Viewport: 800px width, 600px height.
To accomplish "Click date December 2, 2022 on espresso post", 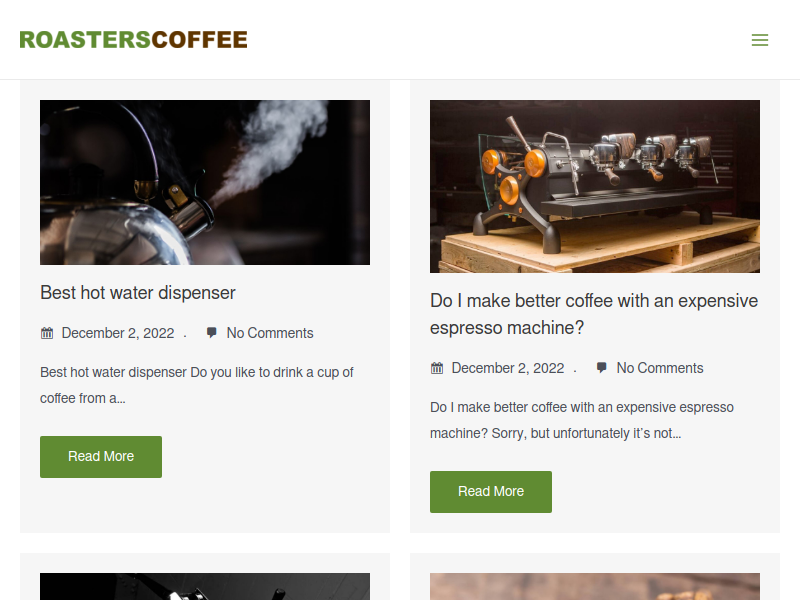I will point(508,368).
